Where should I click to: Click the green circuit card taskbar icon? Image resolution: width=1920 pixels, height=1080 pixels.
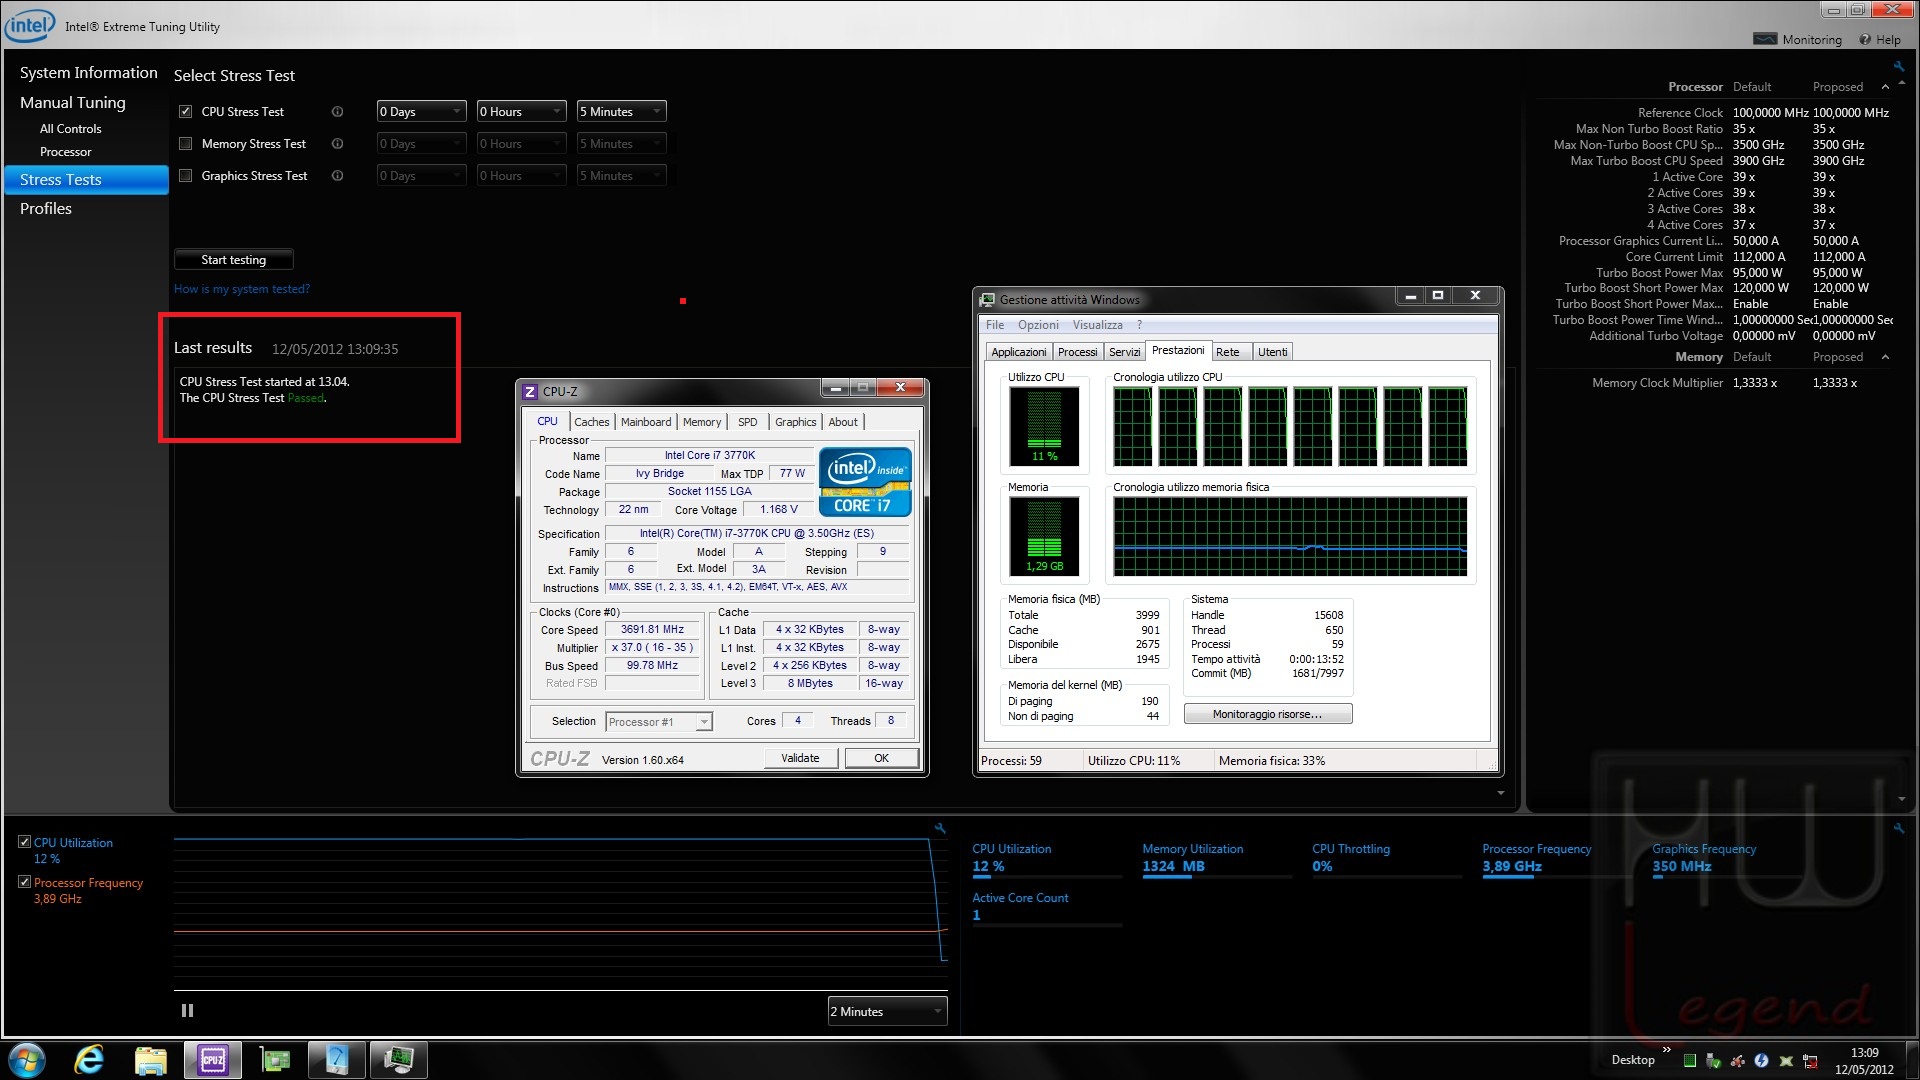274,1060
